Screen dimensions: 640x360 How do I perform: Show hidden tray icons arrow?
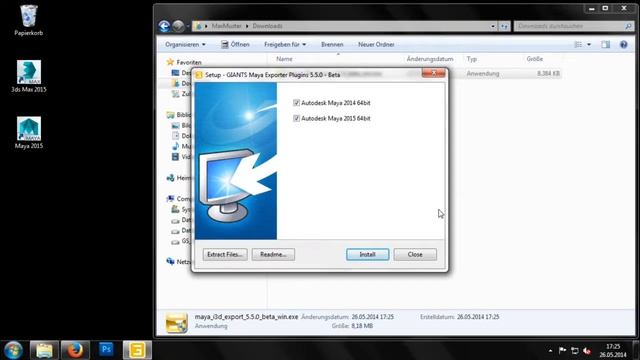pos(550,350)
